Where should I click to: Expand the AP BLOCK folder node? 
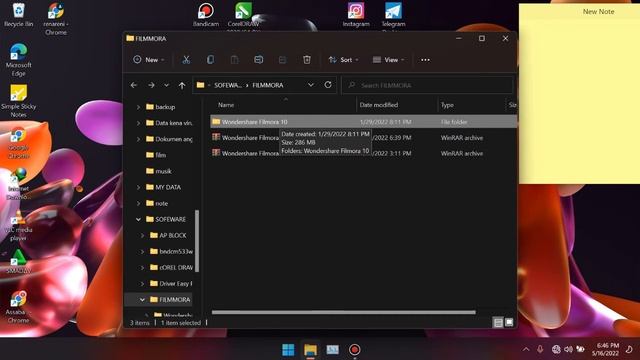pyautogui.click(x=142, y=236)
